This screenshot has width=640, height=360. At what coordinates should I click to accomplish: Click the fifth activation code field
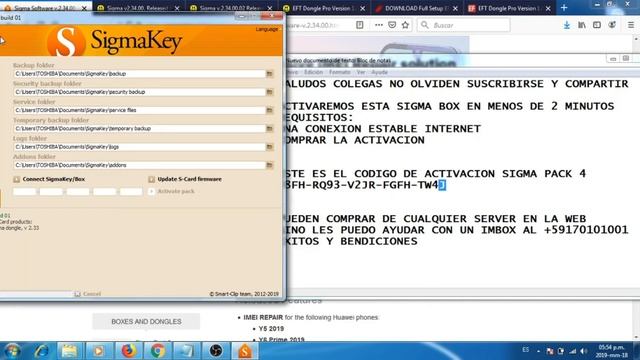(131, 191)
